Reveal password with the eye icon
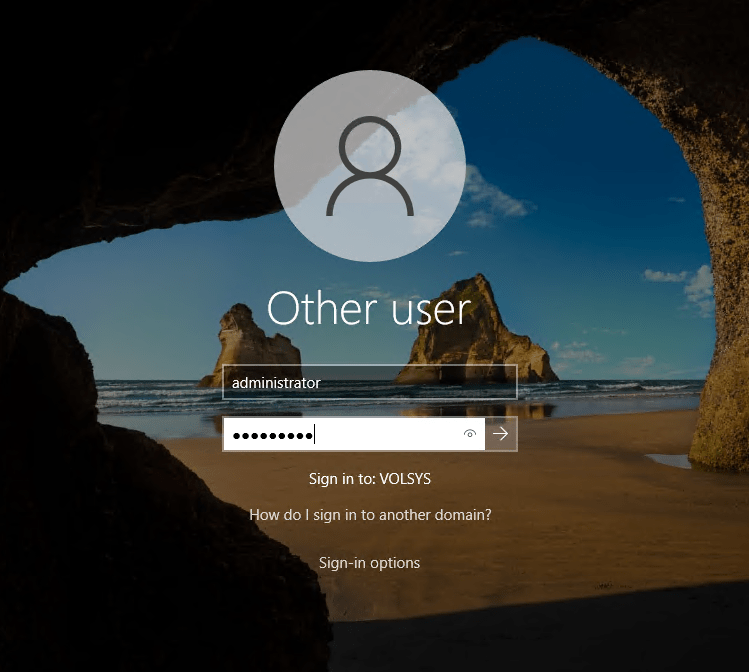This screenshot has width=749, height=672. pos(469,434)
